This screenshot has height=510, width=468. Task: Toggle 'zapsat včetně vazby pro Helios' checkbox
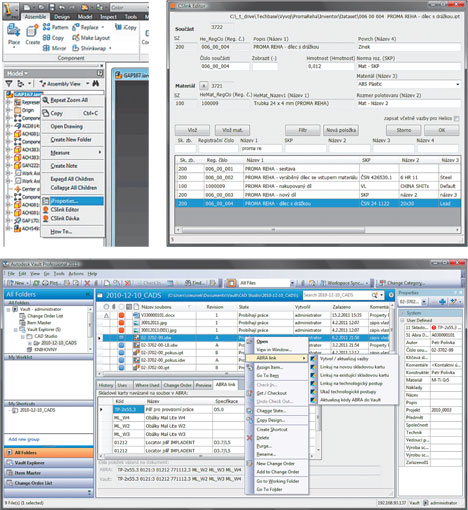click(456, 118)
